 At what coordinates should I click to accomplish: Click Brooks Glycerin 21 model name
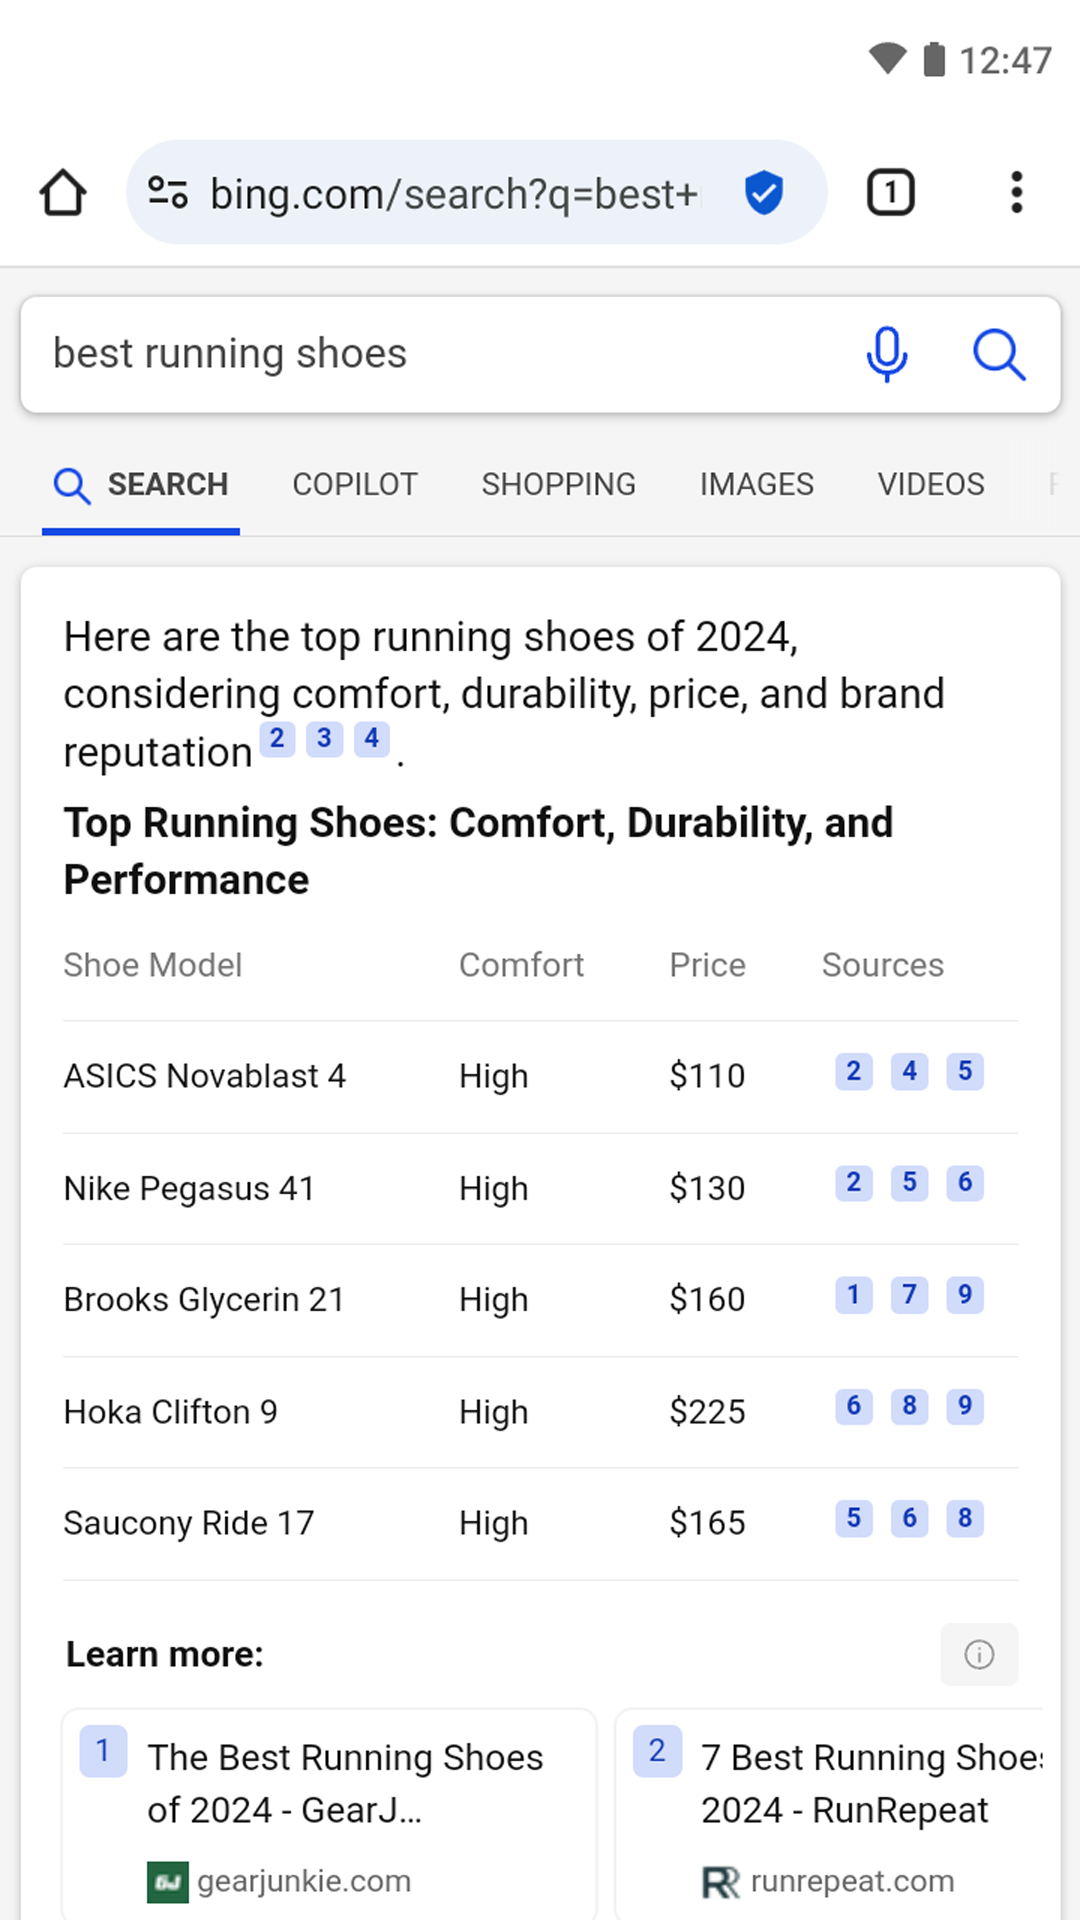pos(204,1300)
